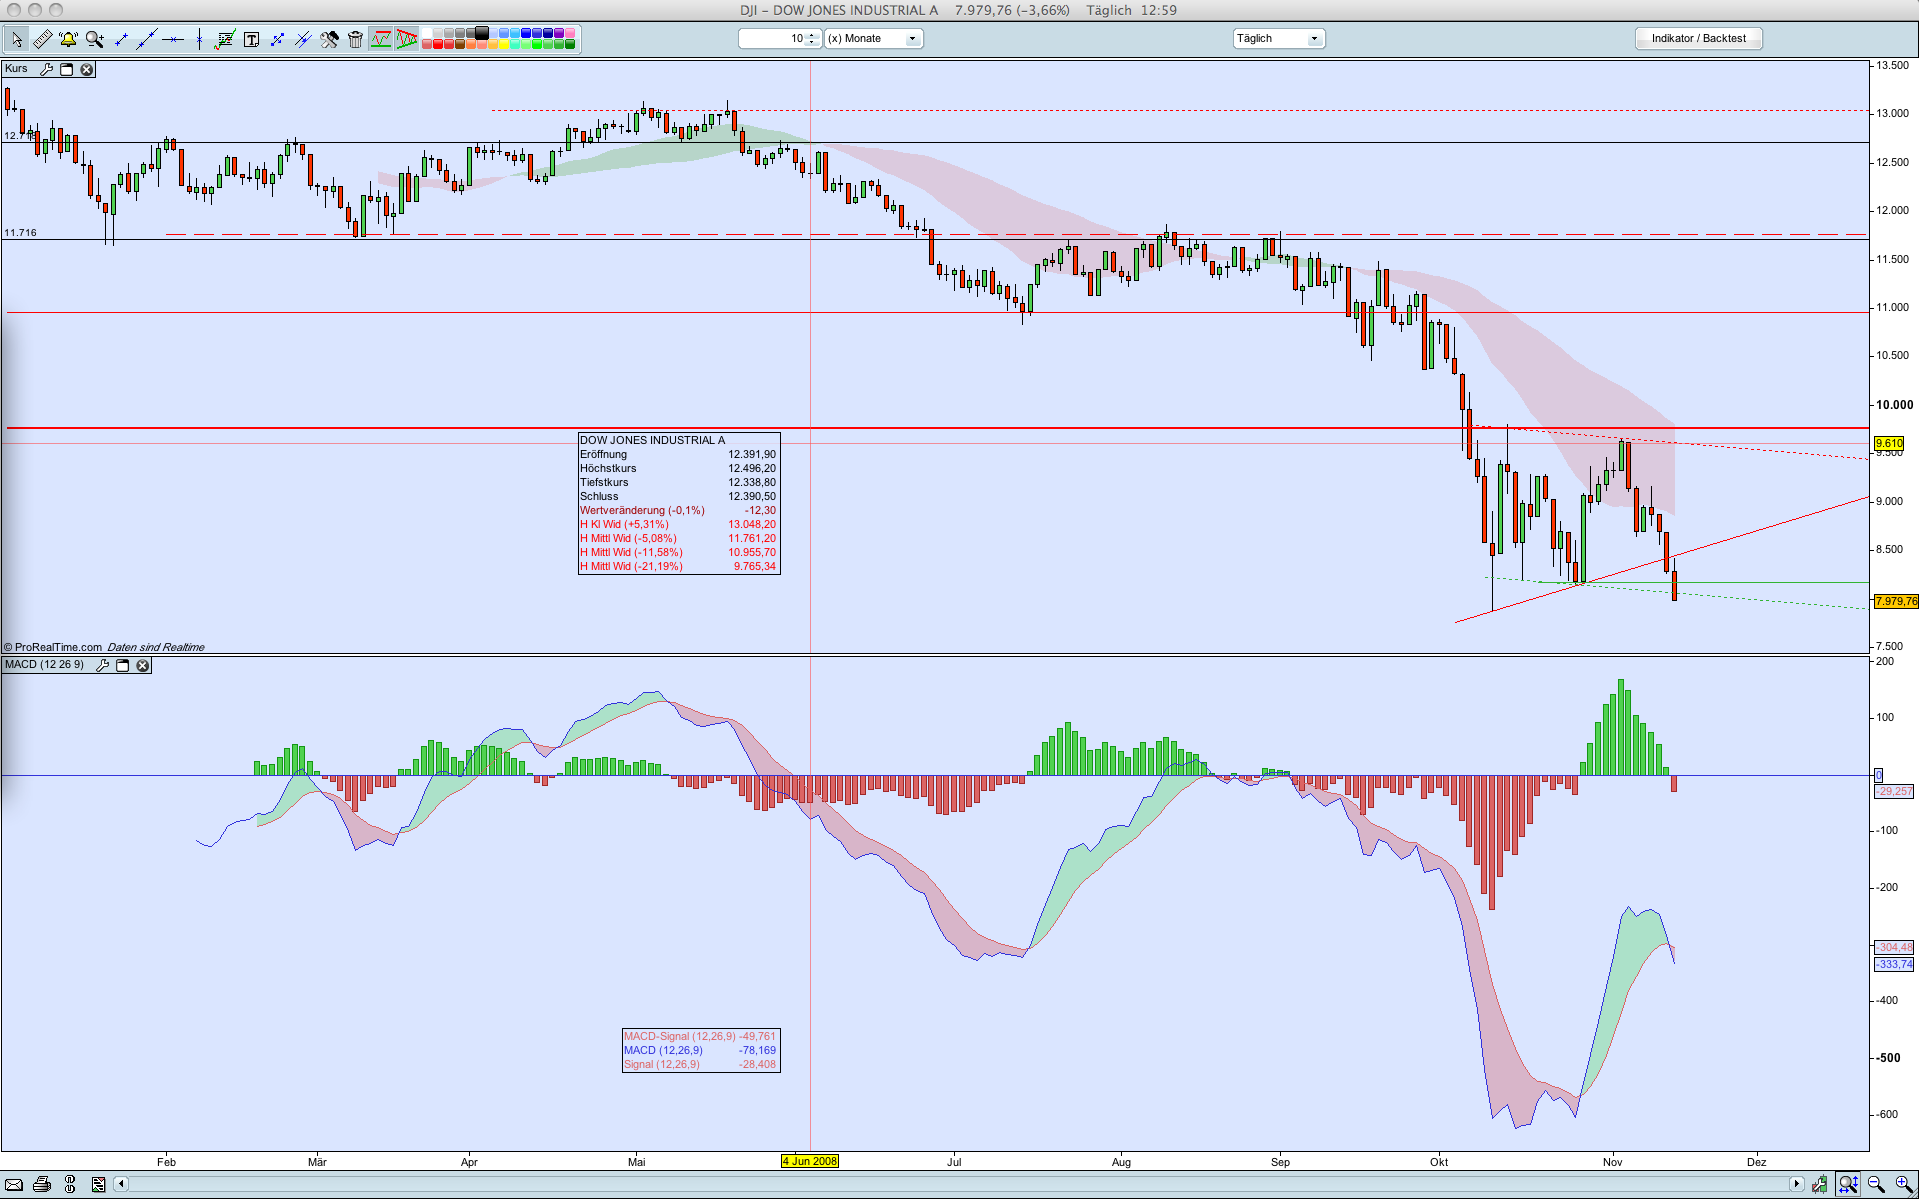
Task: Click the zoom in magnifier
Action: click(1903, 1185)
